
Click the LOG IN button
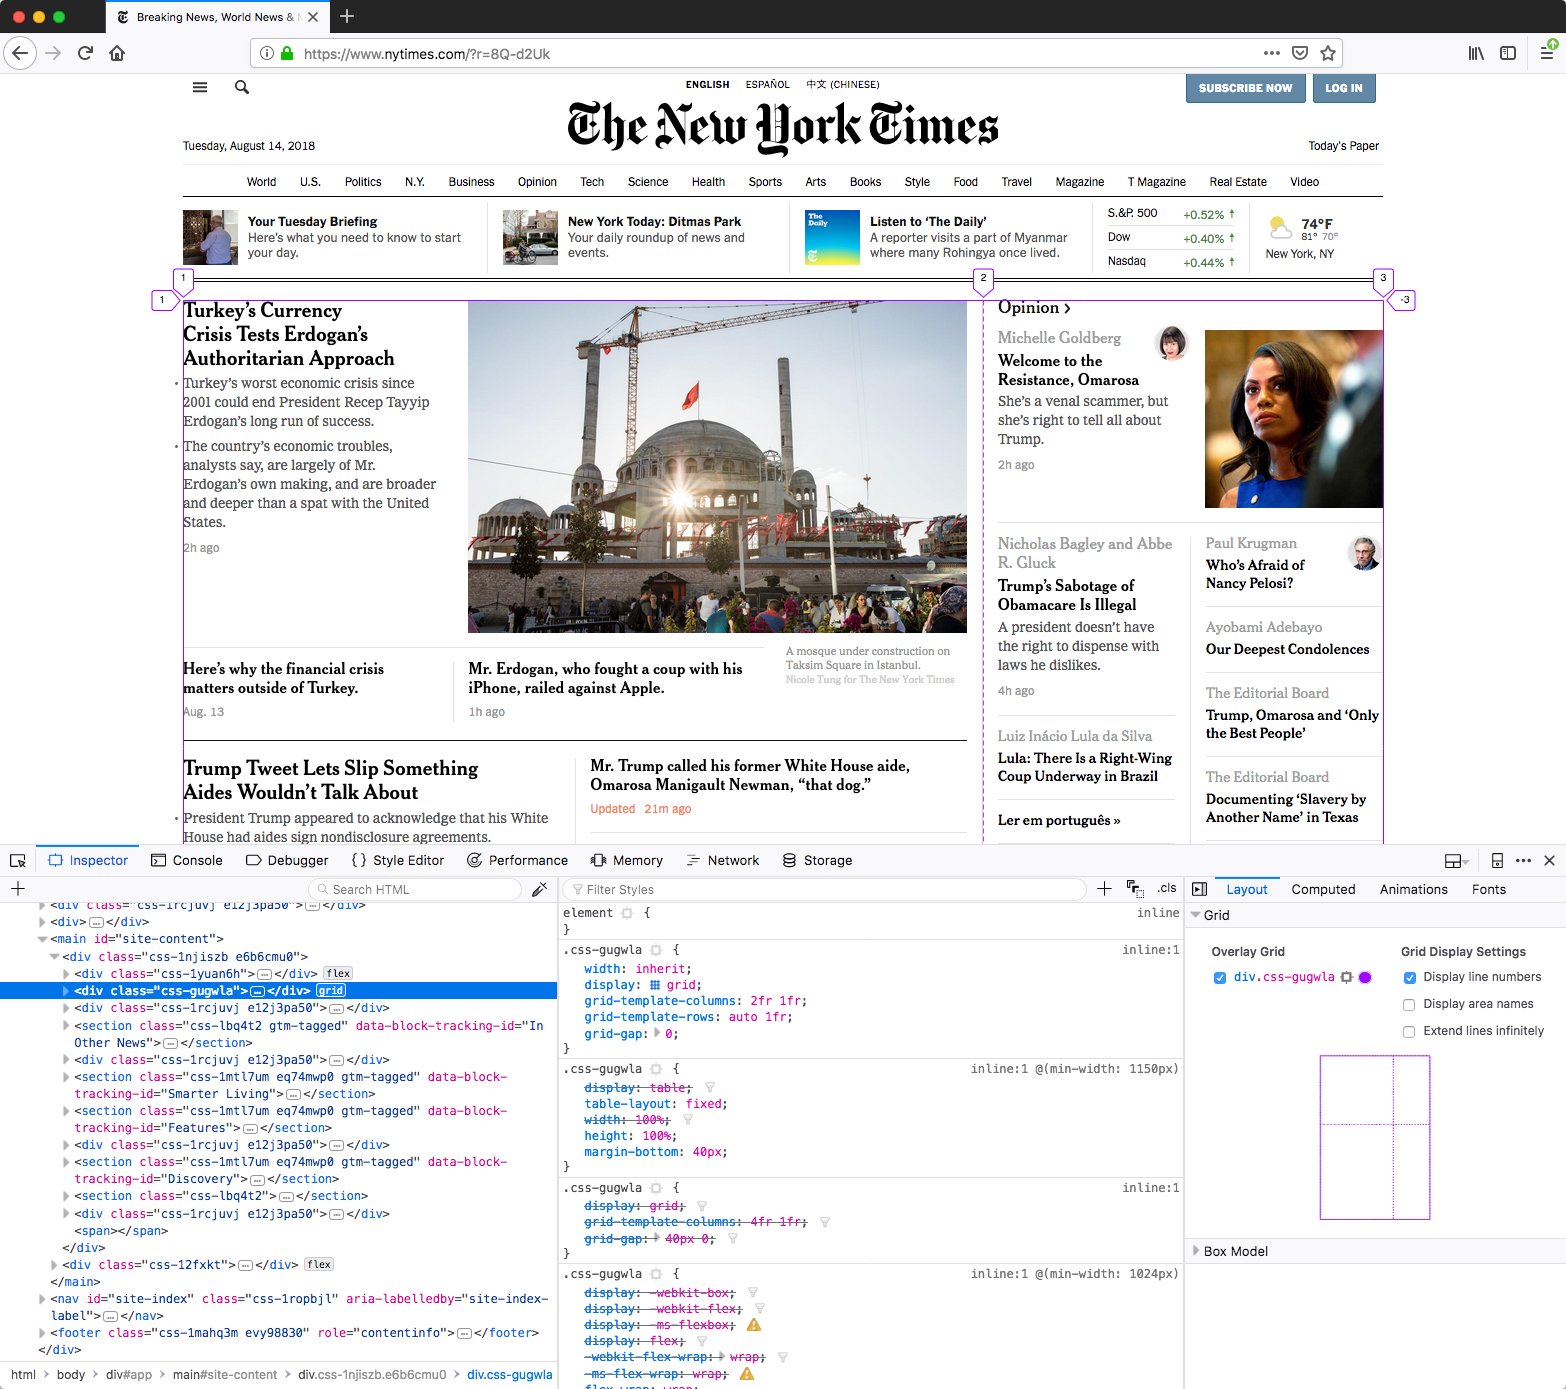coord(1343,88)
